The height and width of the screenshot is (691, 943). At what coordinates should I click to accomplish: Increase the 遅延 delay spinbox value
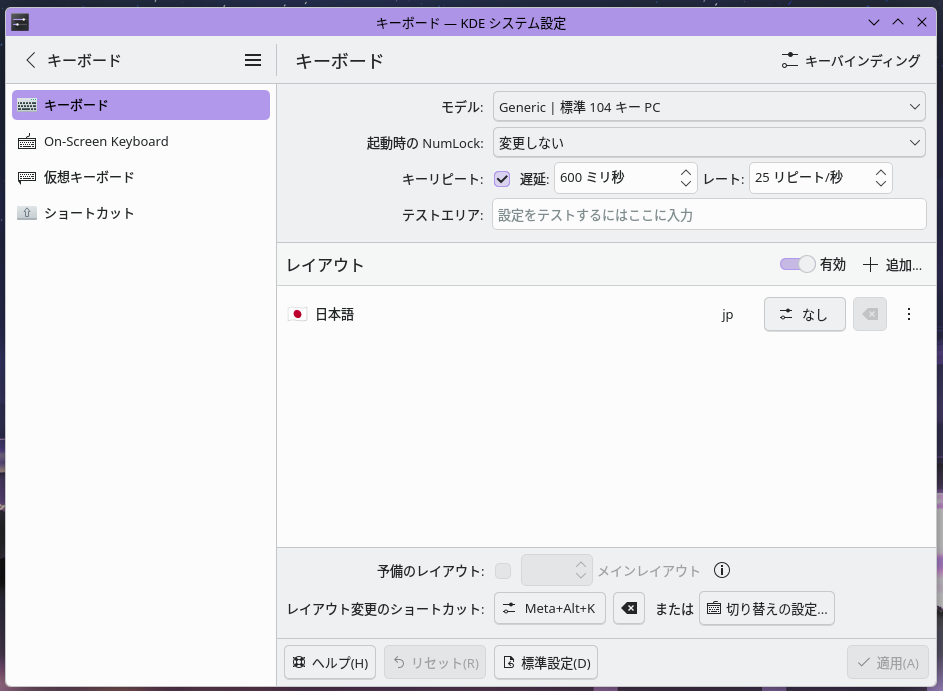686,173
